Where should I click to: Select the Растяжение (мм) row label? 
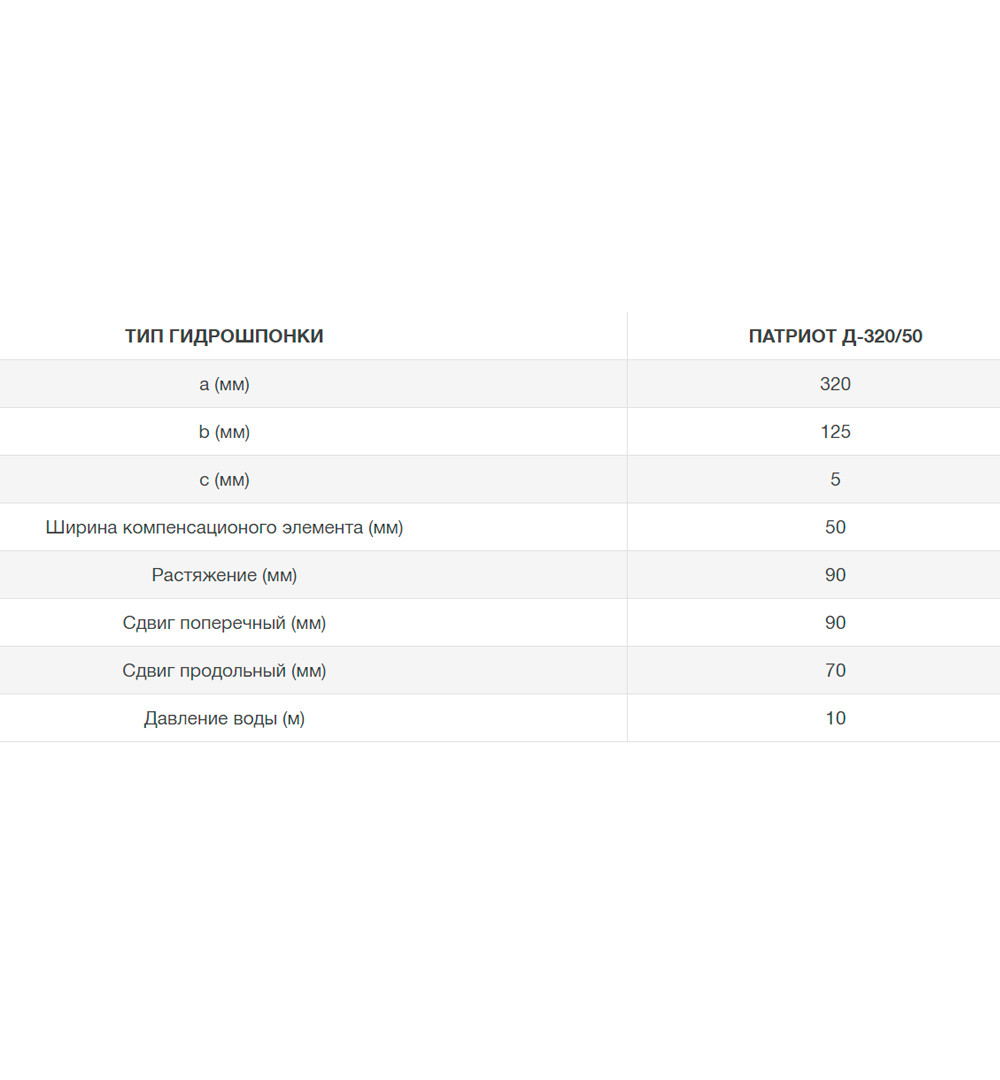click(x=225, y=575)
